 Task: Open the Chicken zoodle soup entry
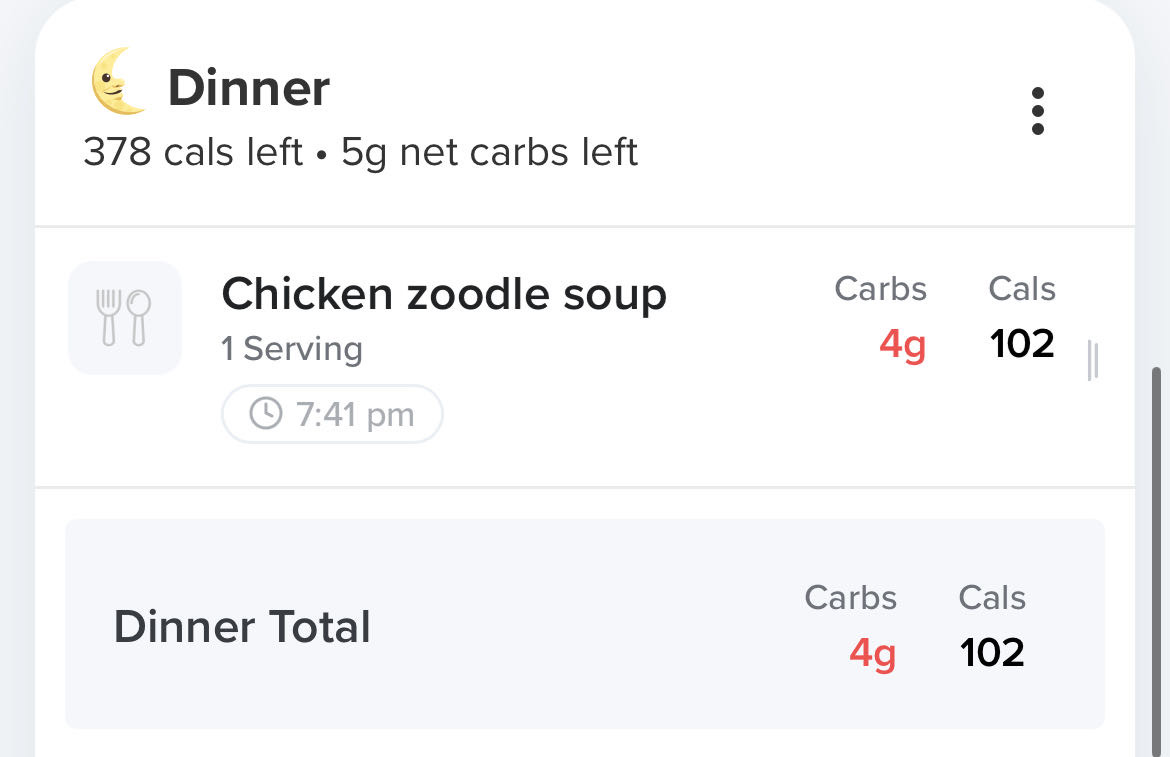(444, 295)
